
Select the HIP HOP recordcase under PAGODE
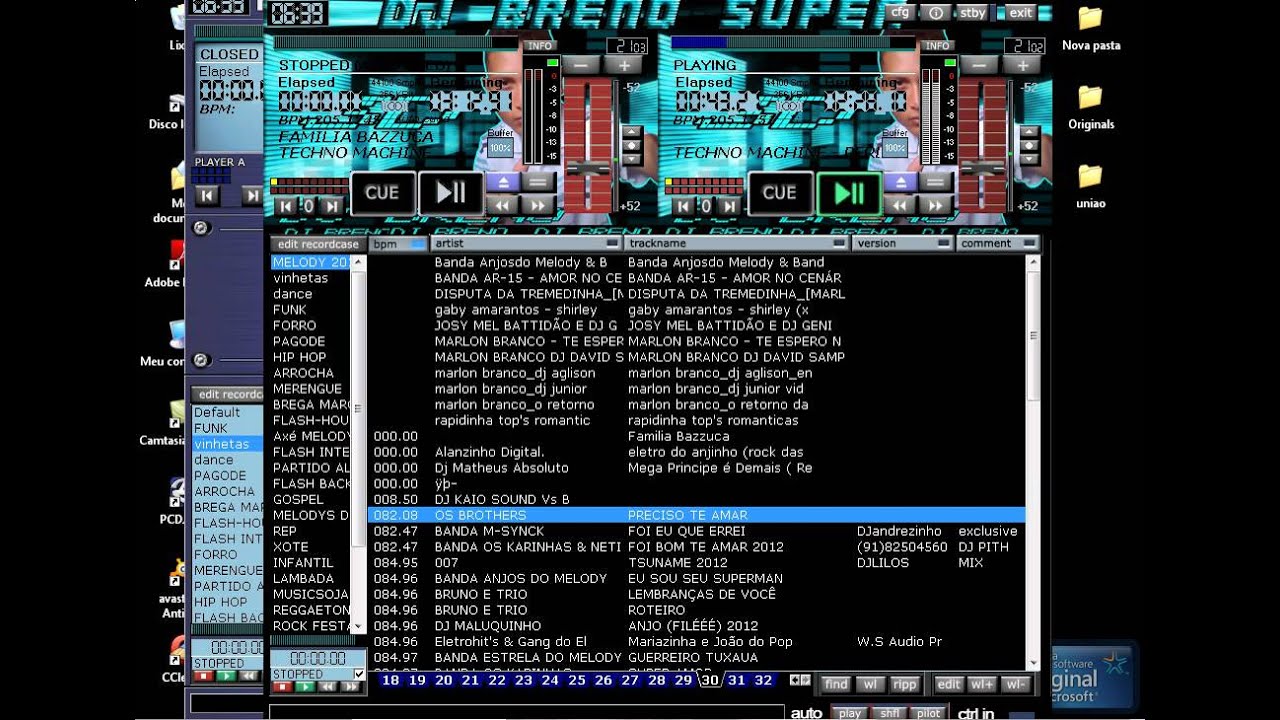pyautogui.click(x=300, y=357)
